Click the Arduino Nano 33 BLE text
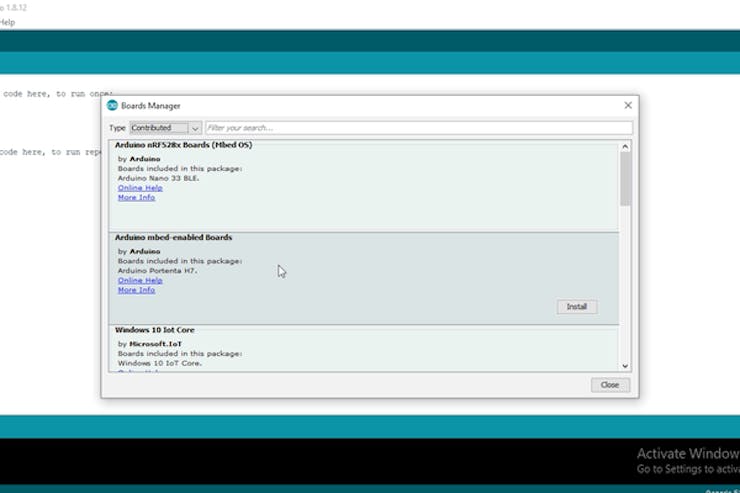The height and width of the screenshot is (493, 740). tap(158, 178)
